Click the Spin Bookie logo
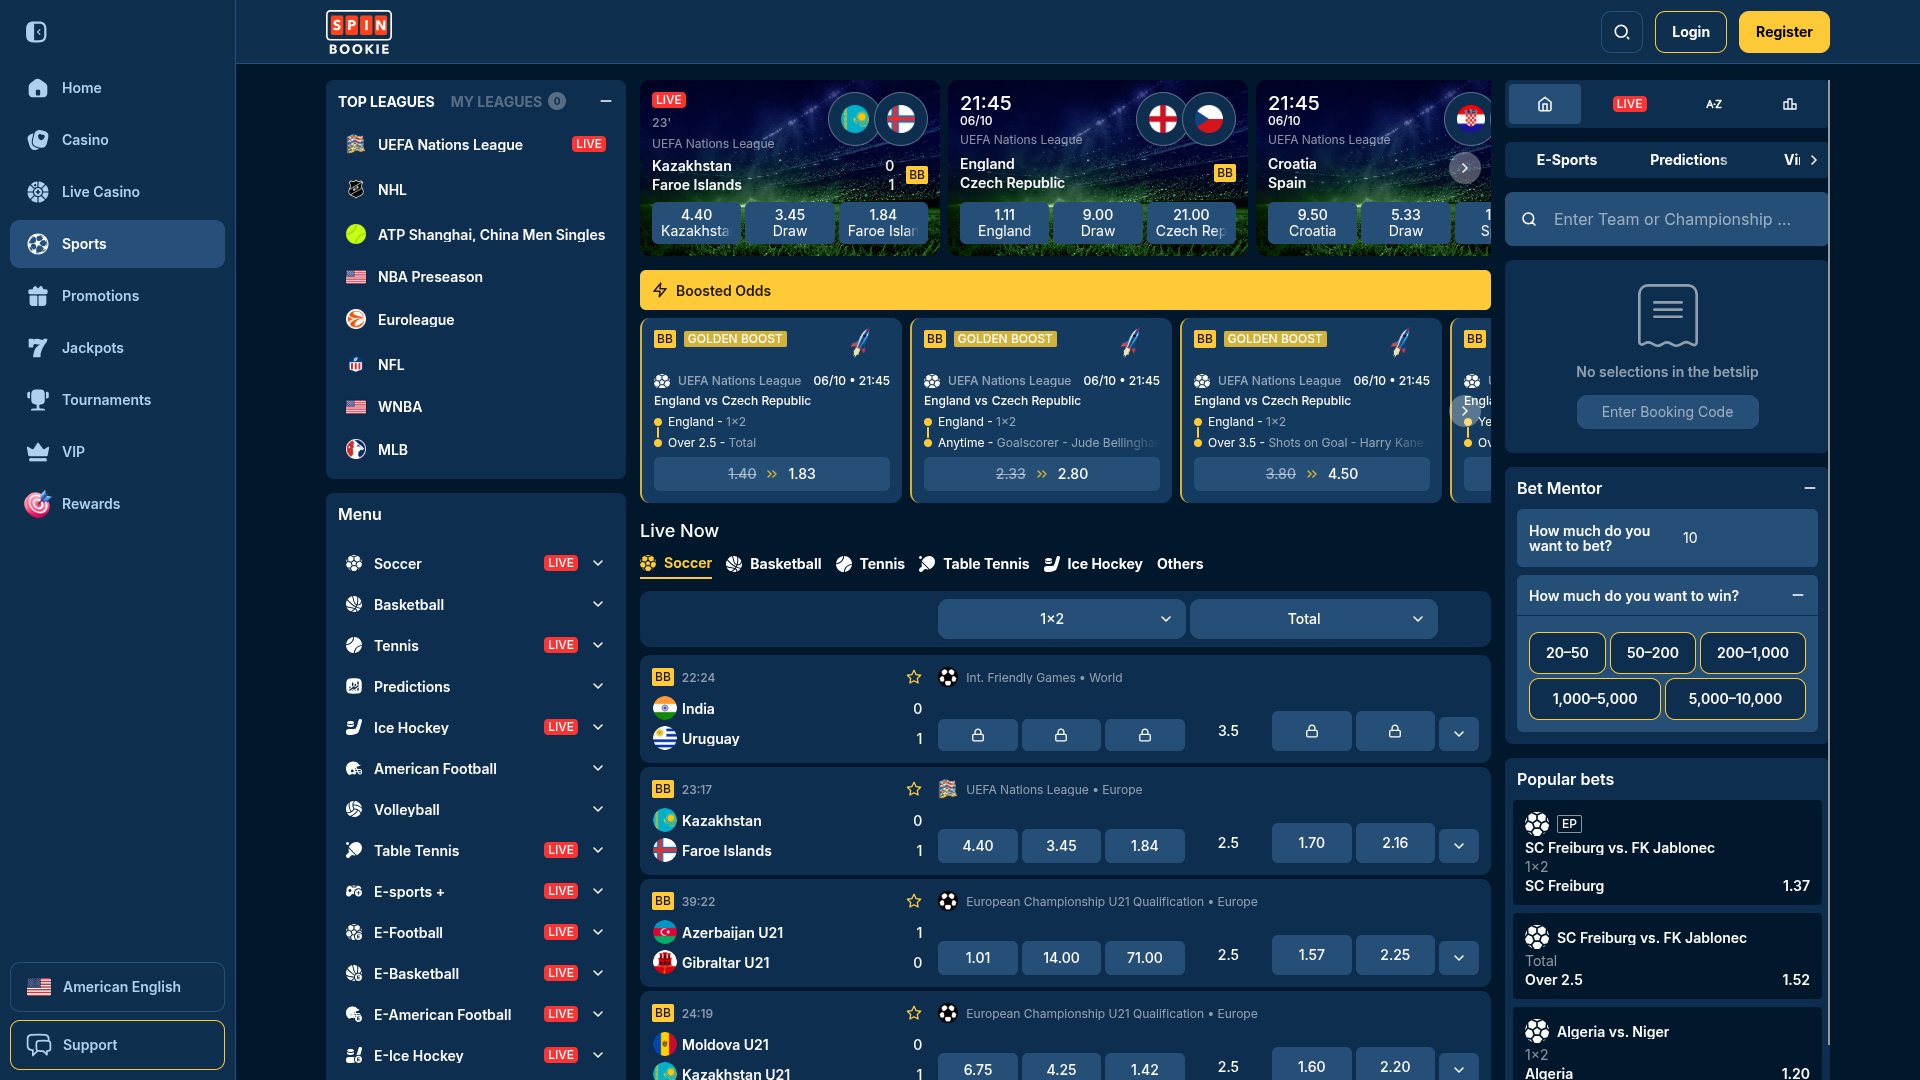 pos(359,32)
